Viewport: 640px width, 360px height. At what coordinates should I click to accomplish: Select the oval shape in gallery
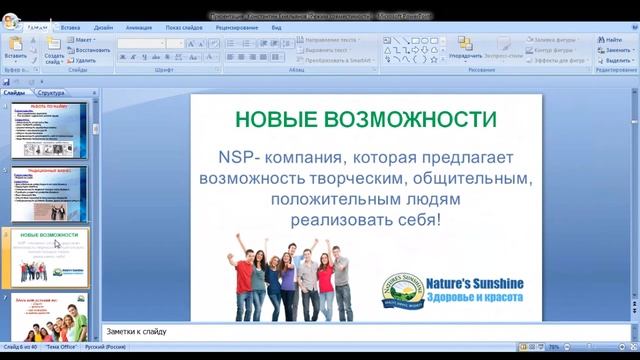[x=424, y=40]
